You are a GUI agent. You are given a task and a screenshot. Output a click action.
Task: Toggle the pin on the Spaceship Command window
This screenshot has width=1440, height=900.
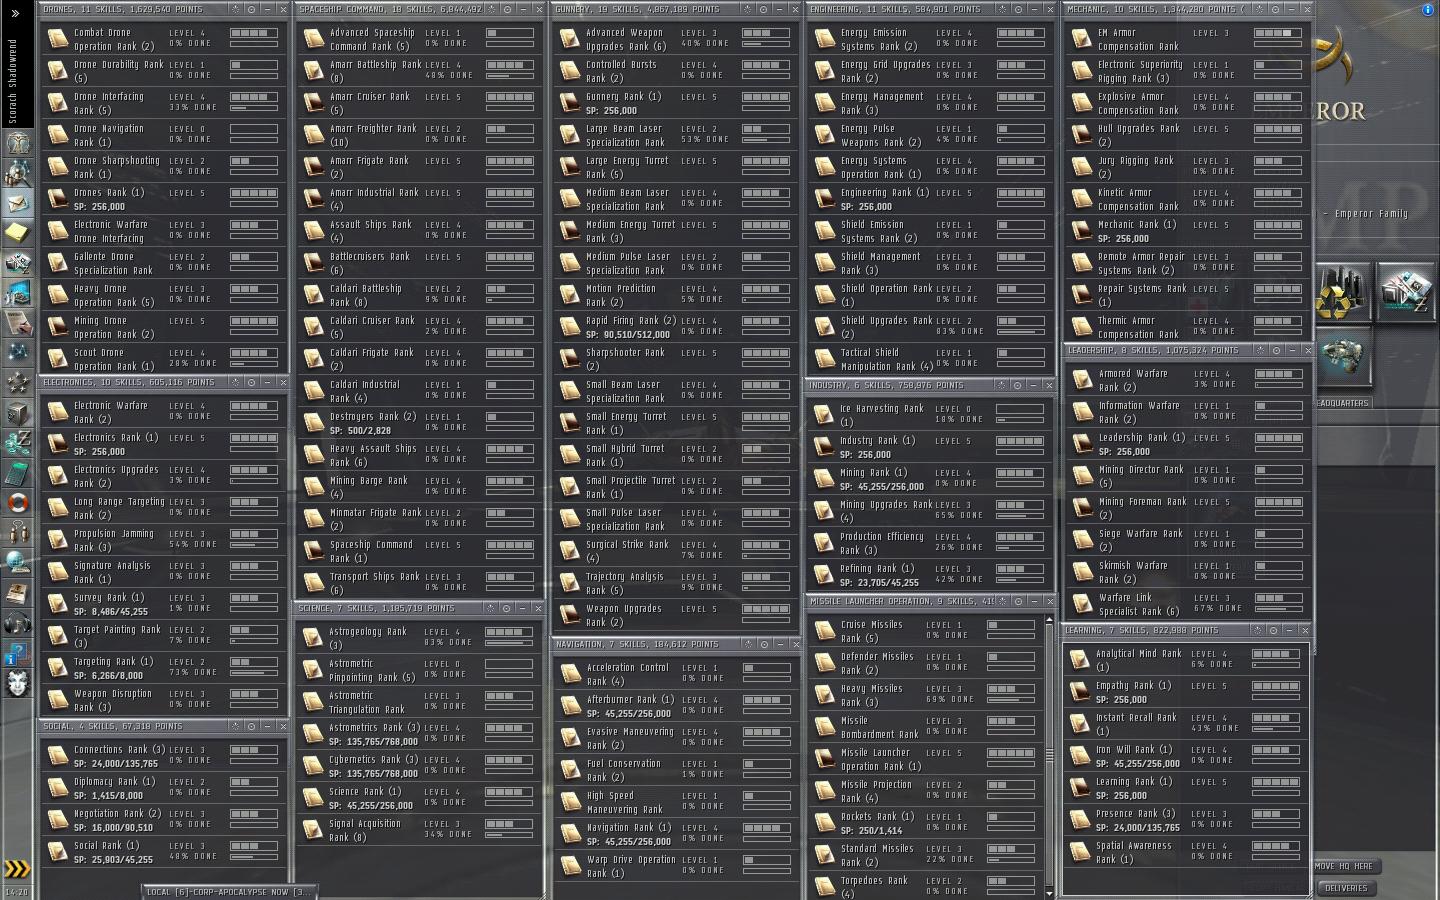tap(491, 9)
